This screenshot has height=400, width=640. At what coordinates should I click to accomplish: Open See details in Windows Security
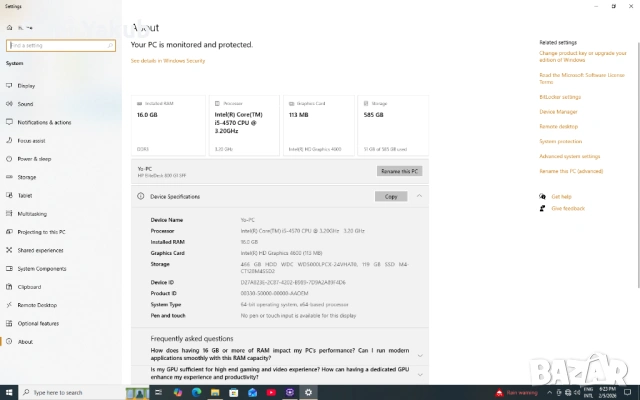click(168, 61)
